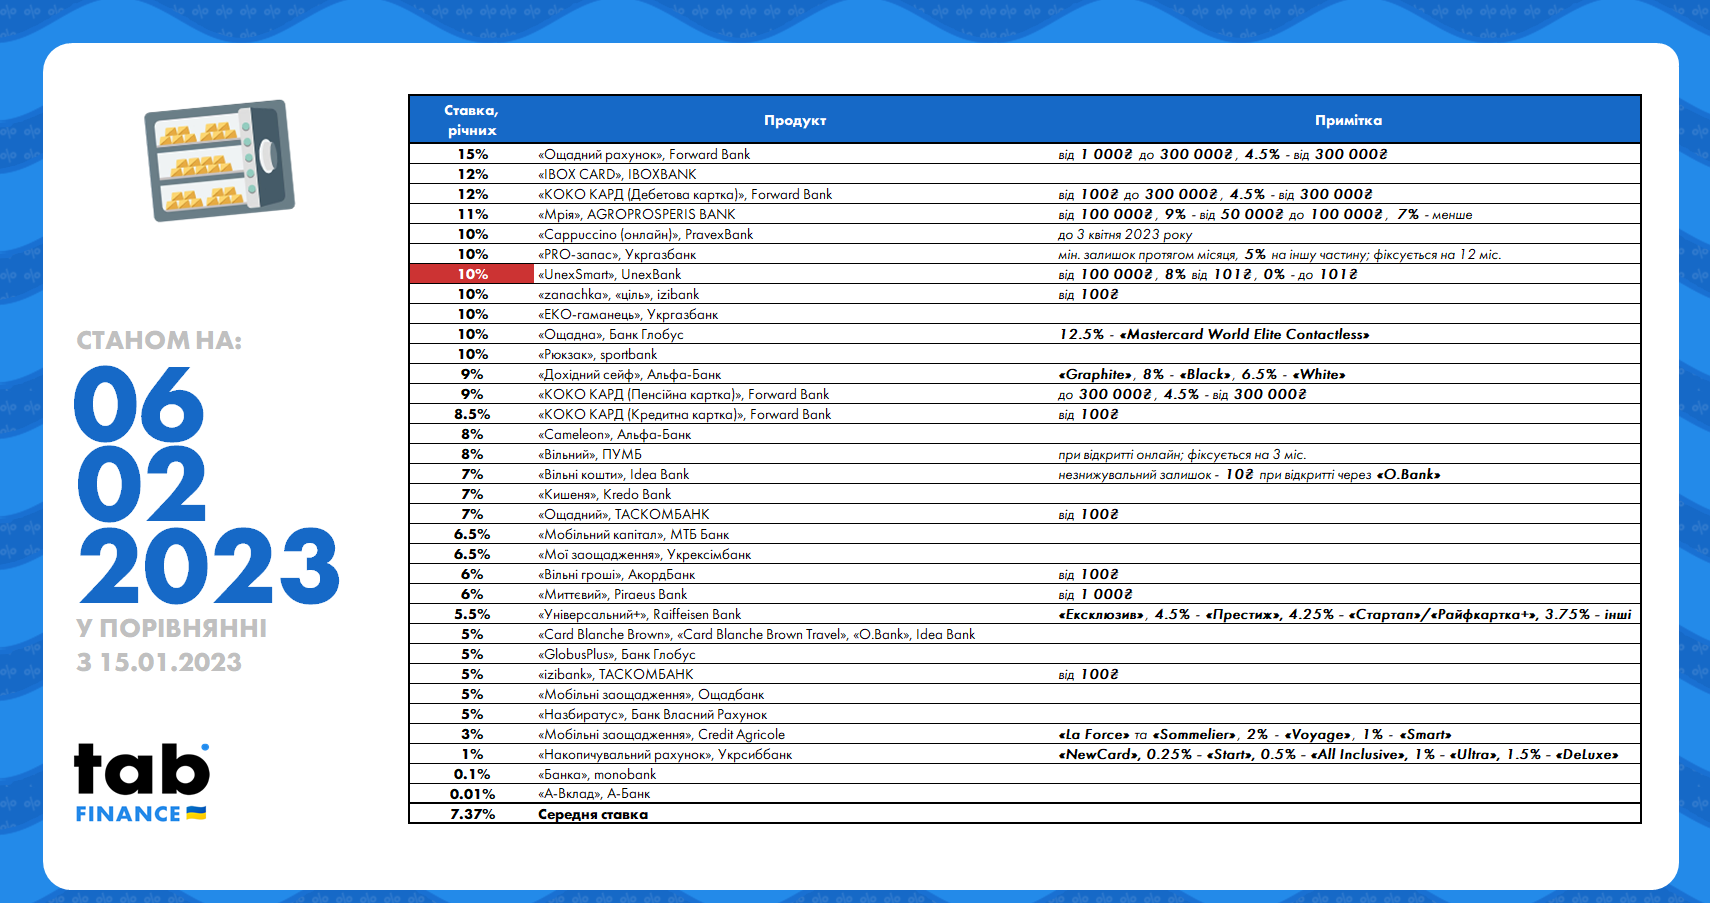Screen dimensions: 1710x903
Task: Select the 'Середня ставка' label
Action: pyautogui.click(x=593, y=814)
